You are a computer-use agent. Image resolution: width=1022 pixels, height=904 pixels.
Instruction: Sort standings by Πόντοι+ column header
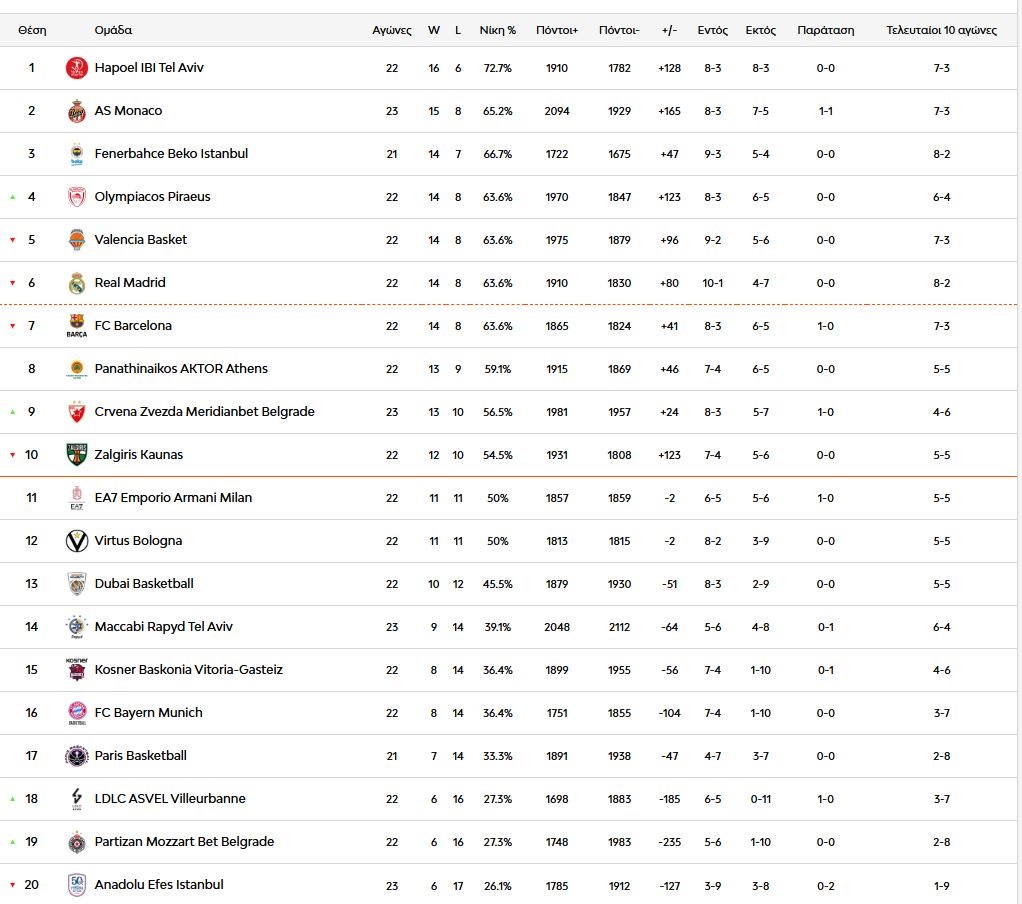click(x=557, y=30)
